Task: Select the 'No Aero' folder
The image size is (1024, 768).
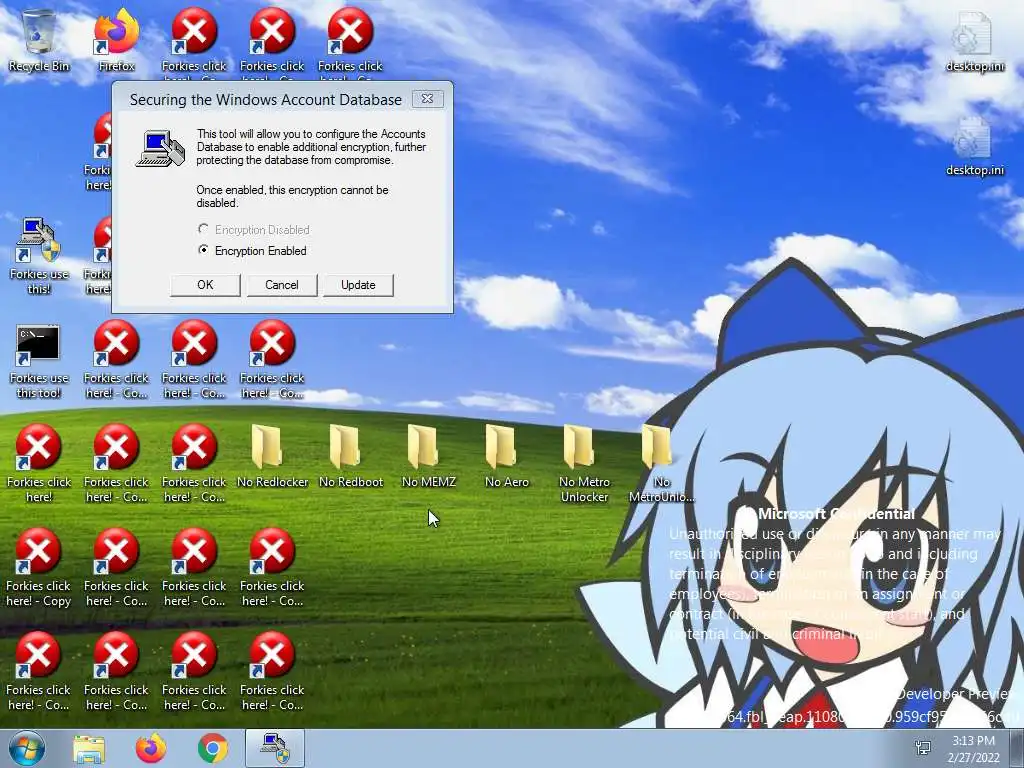Action: pyautogui.click(x=507, y=456)
